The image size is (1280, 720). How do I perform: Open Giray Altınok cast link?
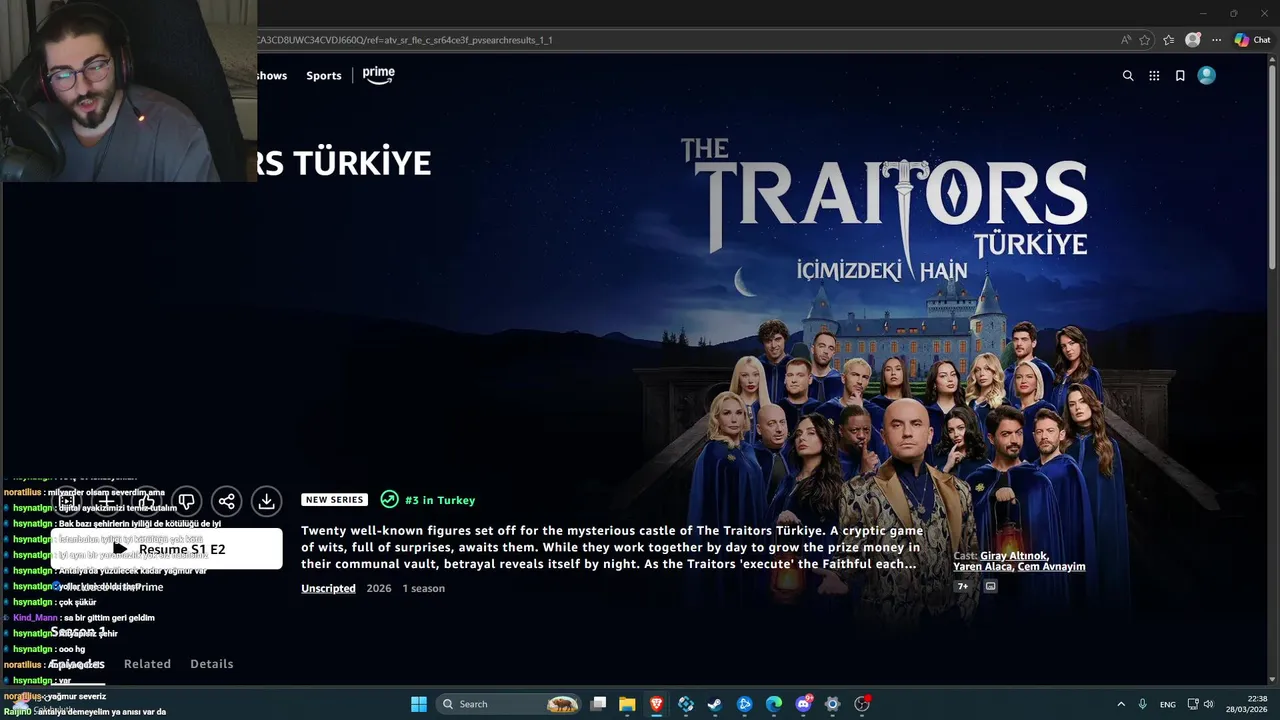1014,556
